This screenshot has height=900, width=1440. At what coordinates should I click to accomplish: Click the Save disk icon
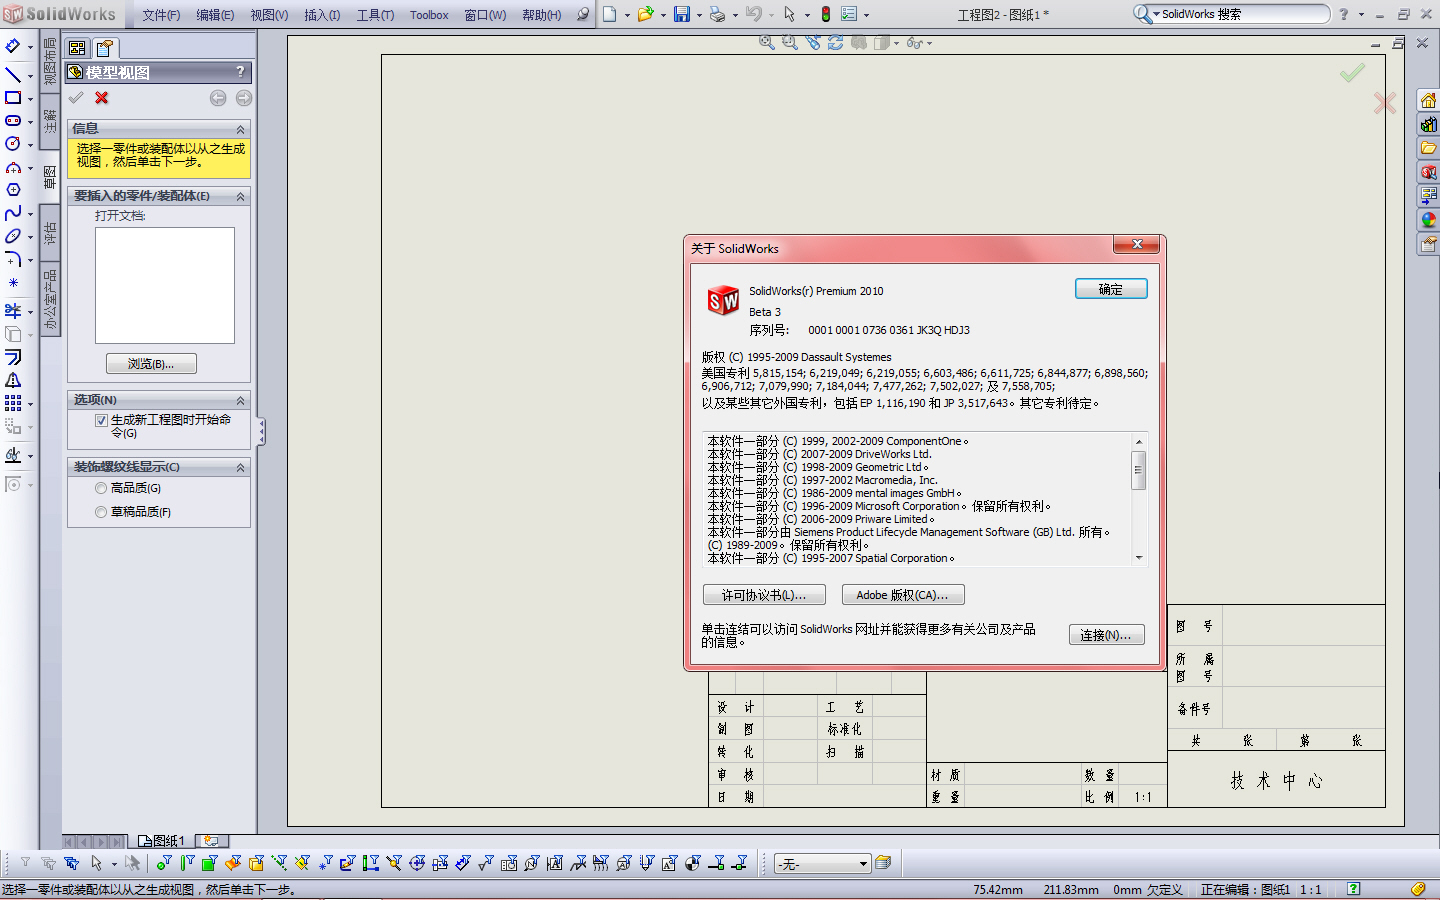tap(682, 14)
